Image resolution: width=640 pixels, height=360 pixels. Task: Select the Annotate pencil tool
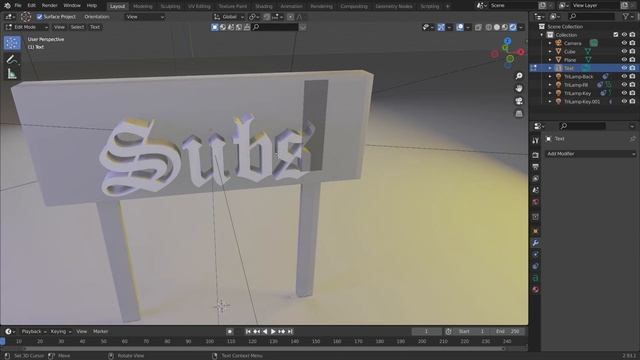pos(12,60)
